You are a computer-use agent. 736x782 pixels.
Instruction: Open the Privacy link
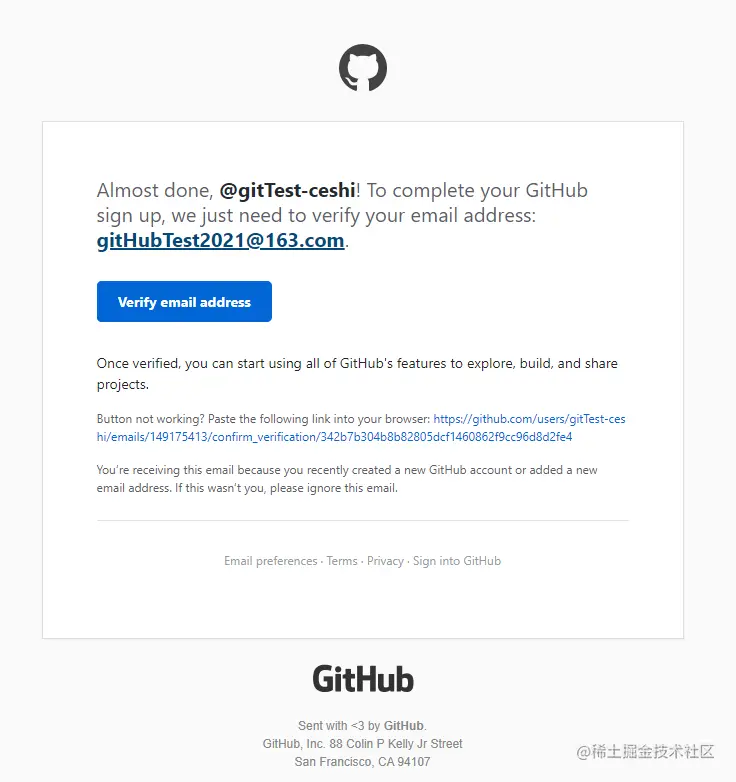click(x=385, y=561)
